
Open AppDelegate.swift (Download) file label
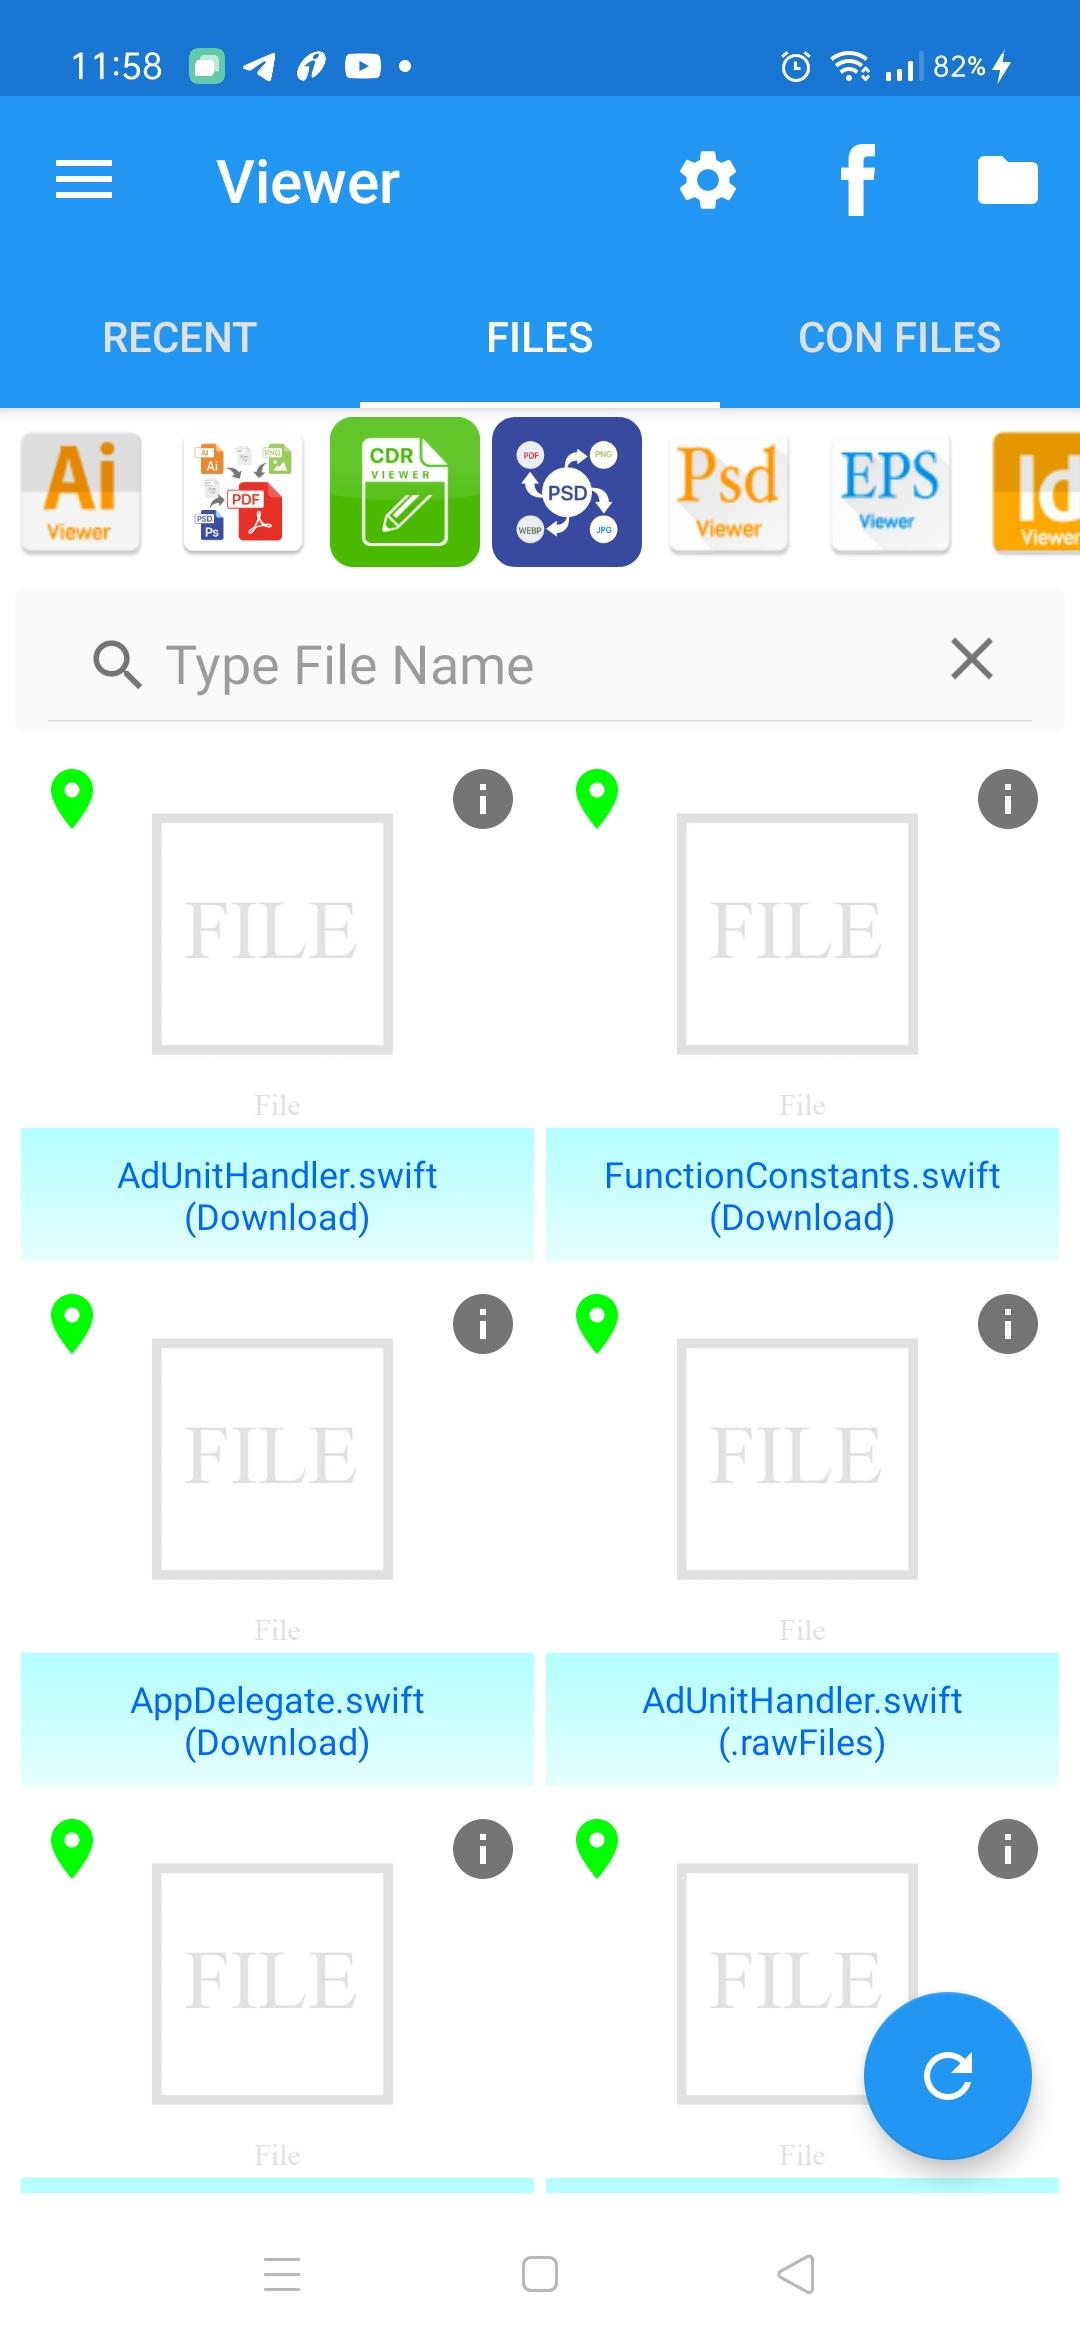[x=277, y=1720]
